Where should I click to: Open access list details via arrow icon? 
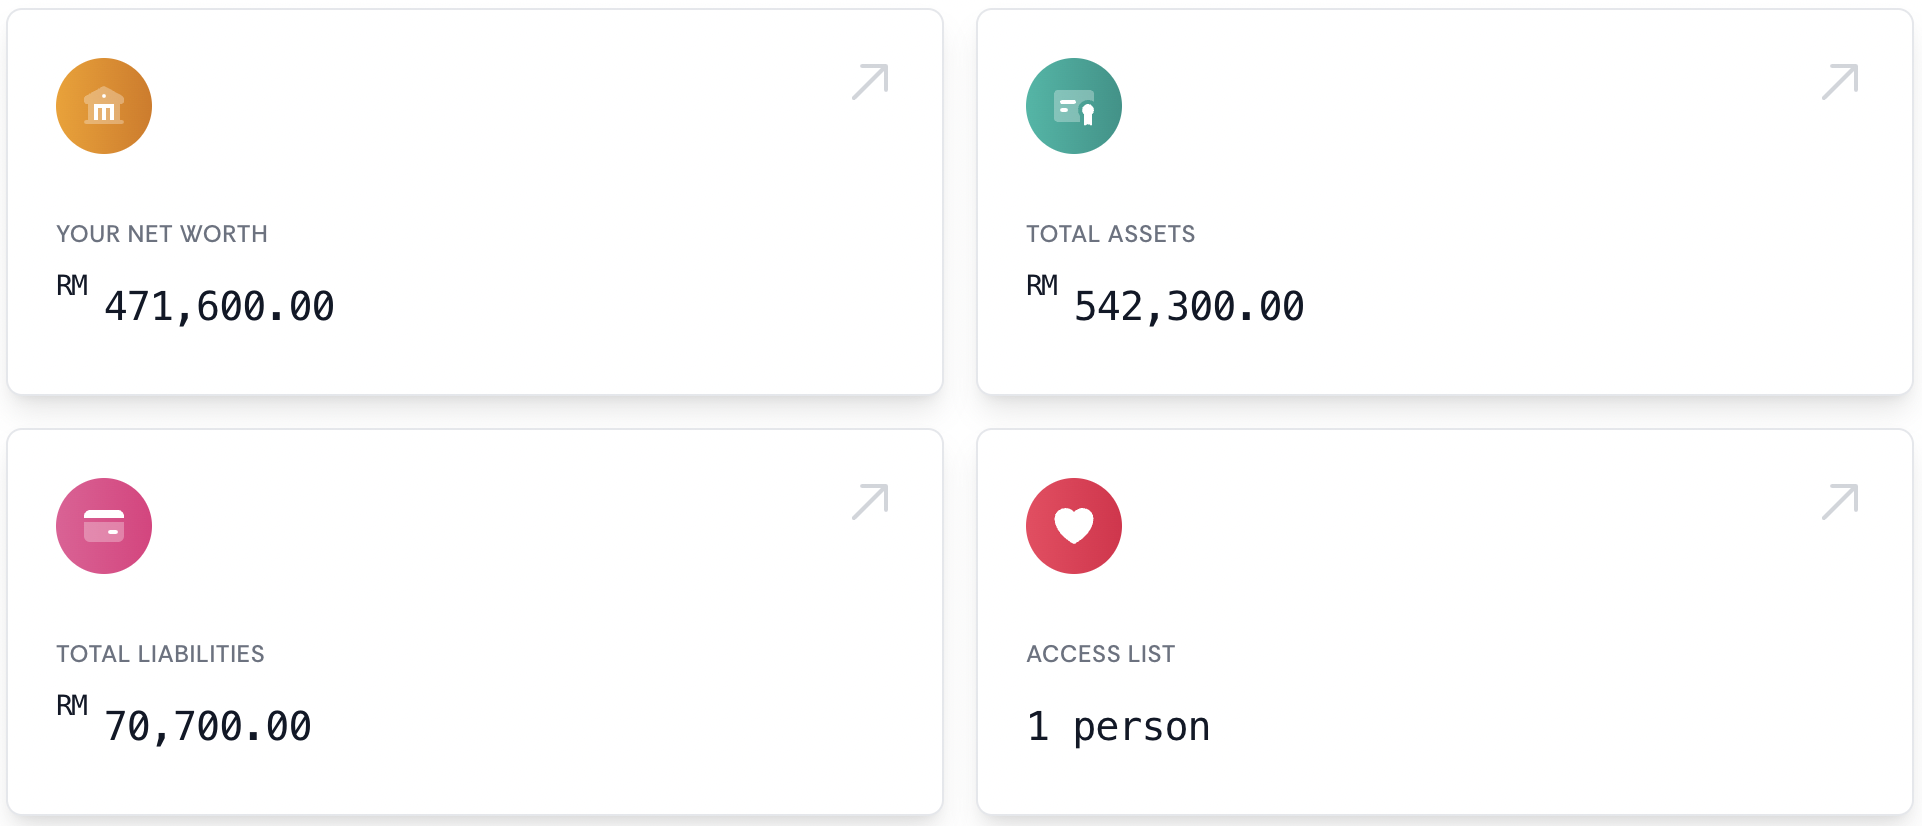1840,502
